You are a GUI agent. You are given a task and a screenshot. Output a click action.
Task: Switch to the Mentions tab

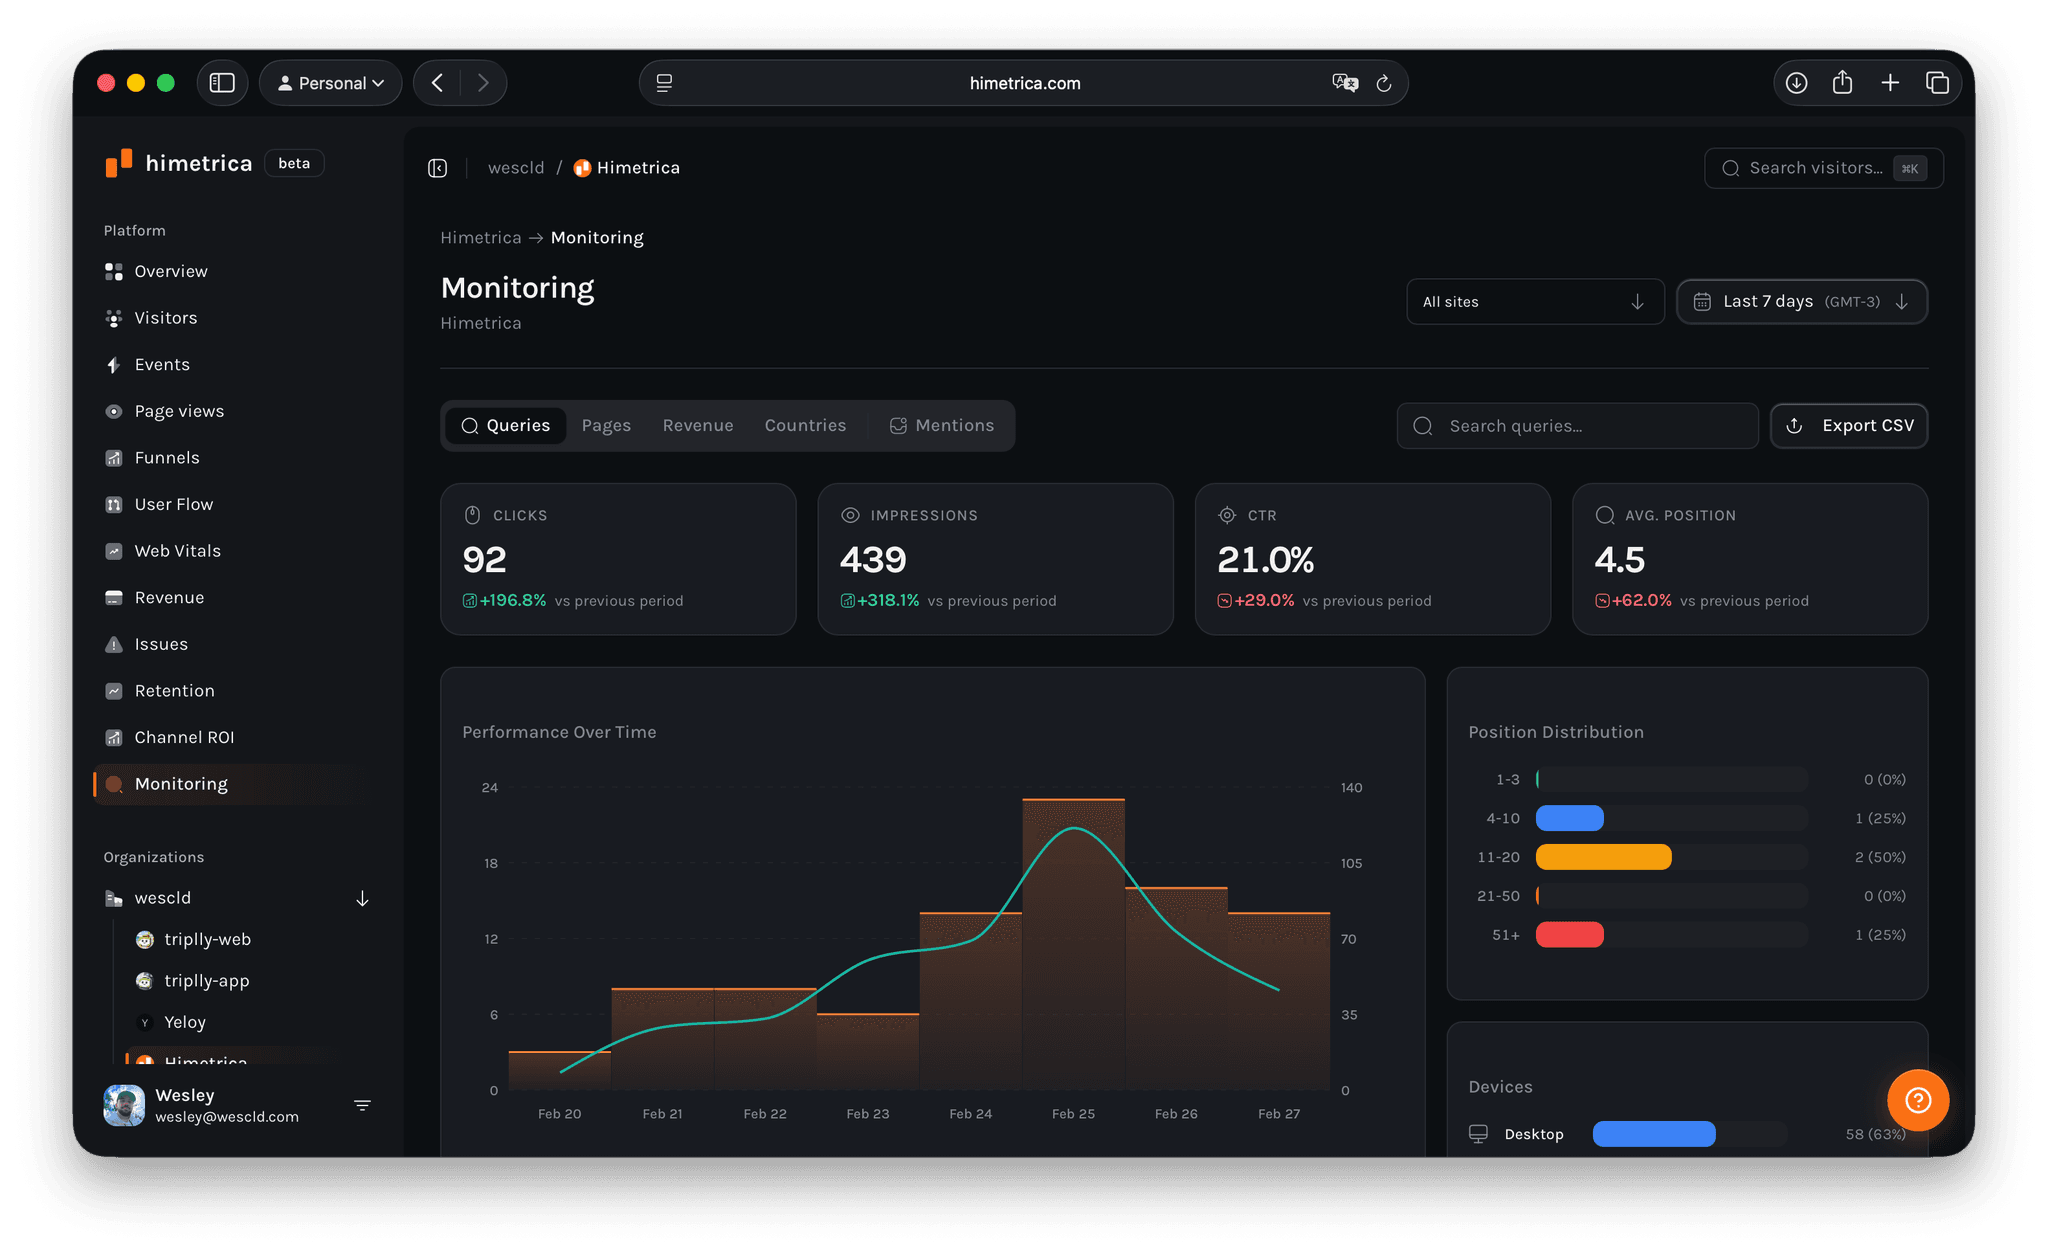pos(941,426)
